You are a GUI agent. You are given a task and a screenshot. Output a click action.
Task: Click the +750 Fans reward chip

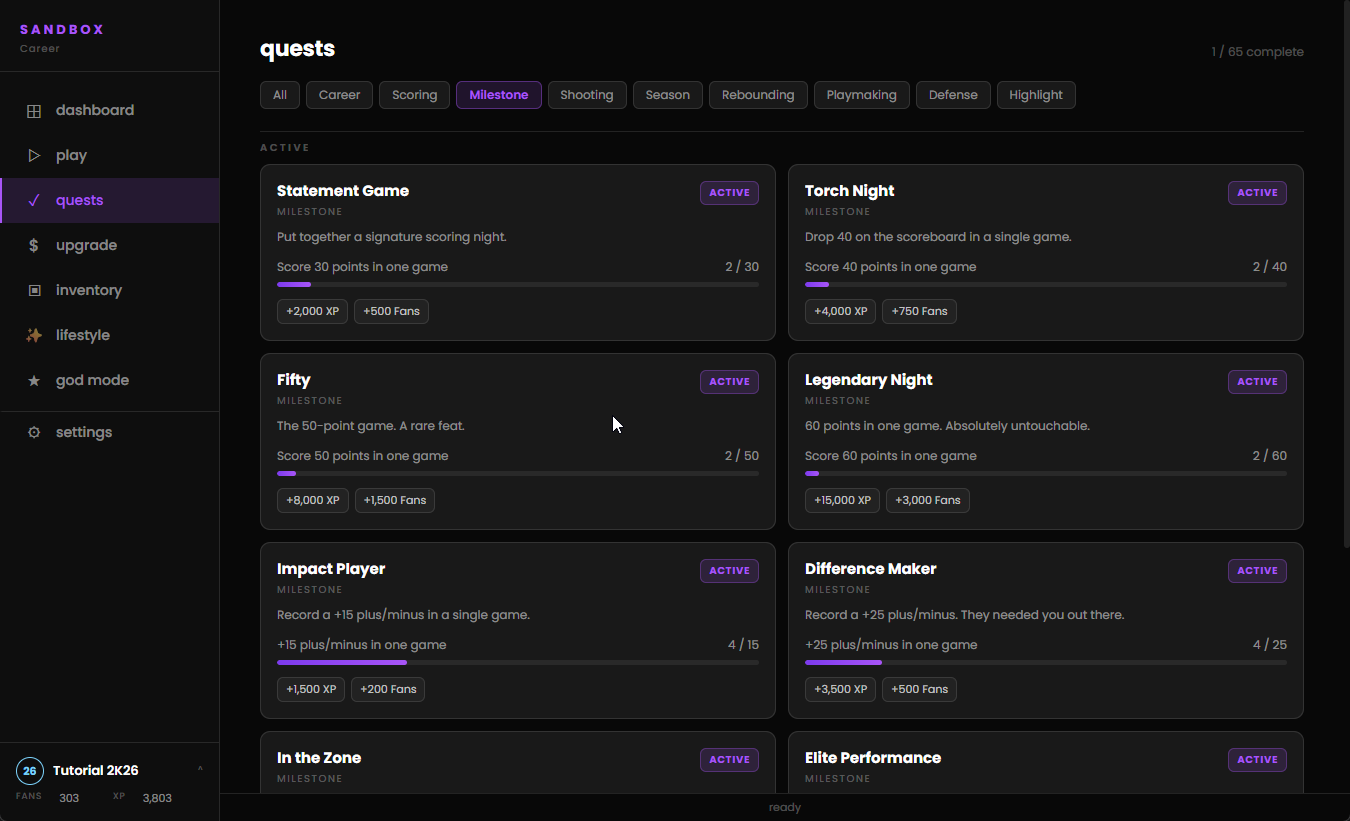[x=919, y=312]
